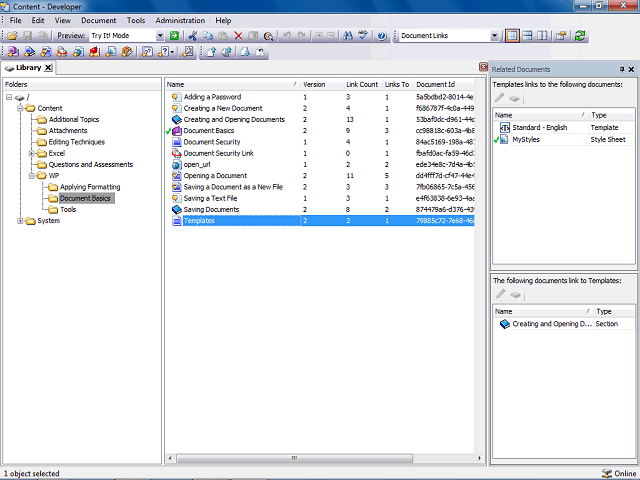Click the Check In up-arrow document icon
This screenshot has width=640, height=480.
(x=211, y=52)
